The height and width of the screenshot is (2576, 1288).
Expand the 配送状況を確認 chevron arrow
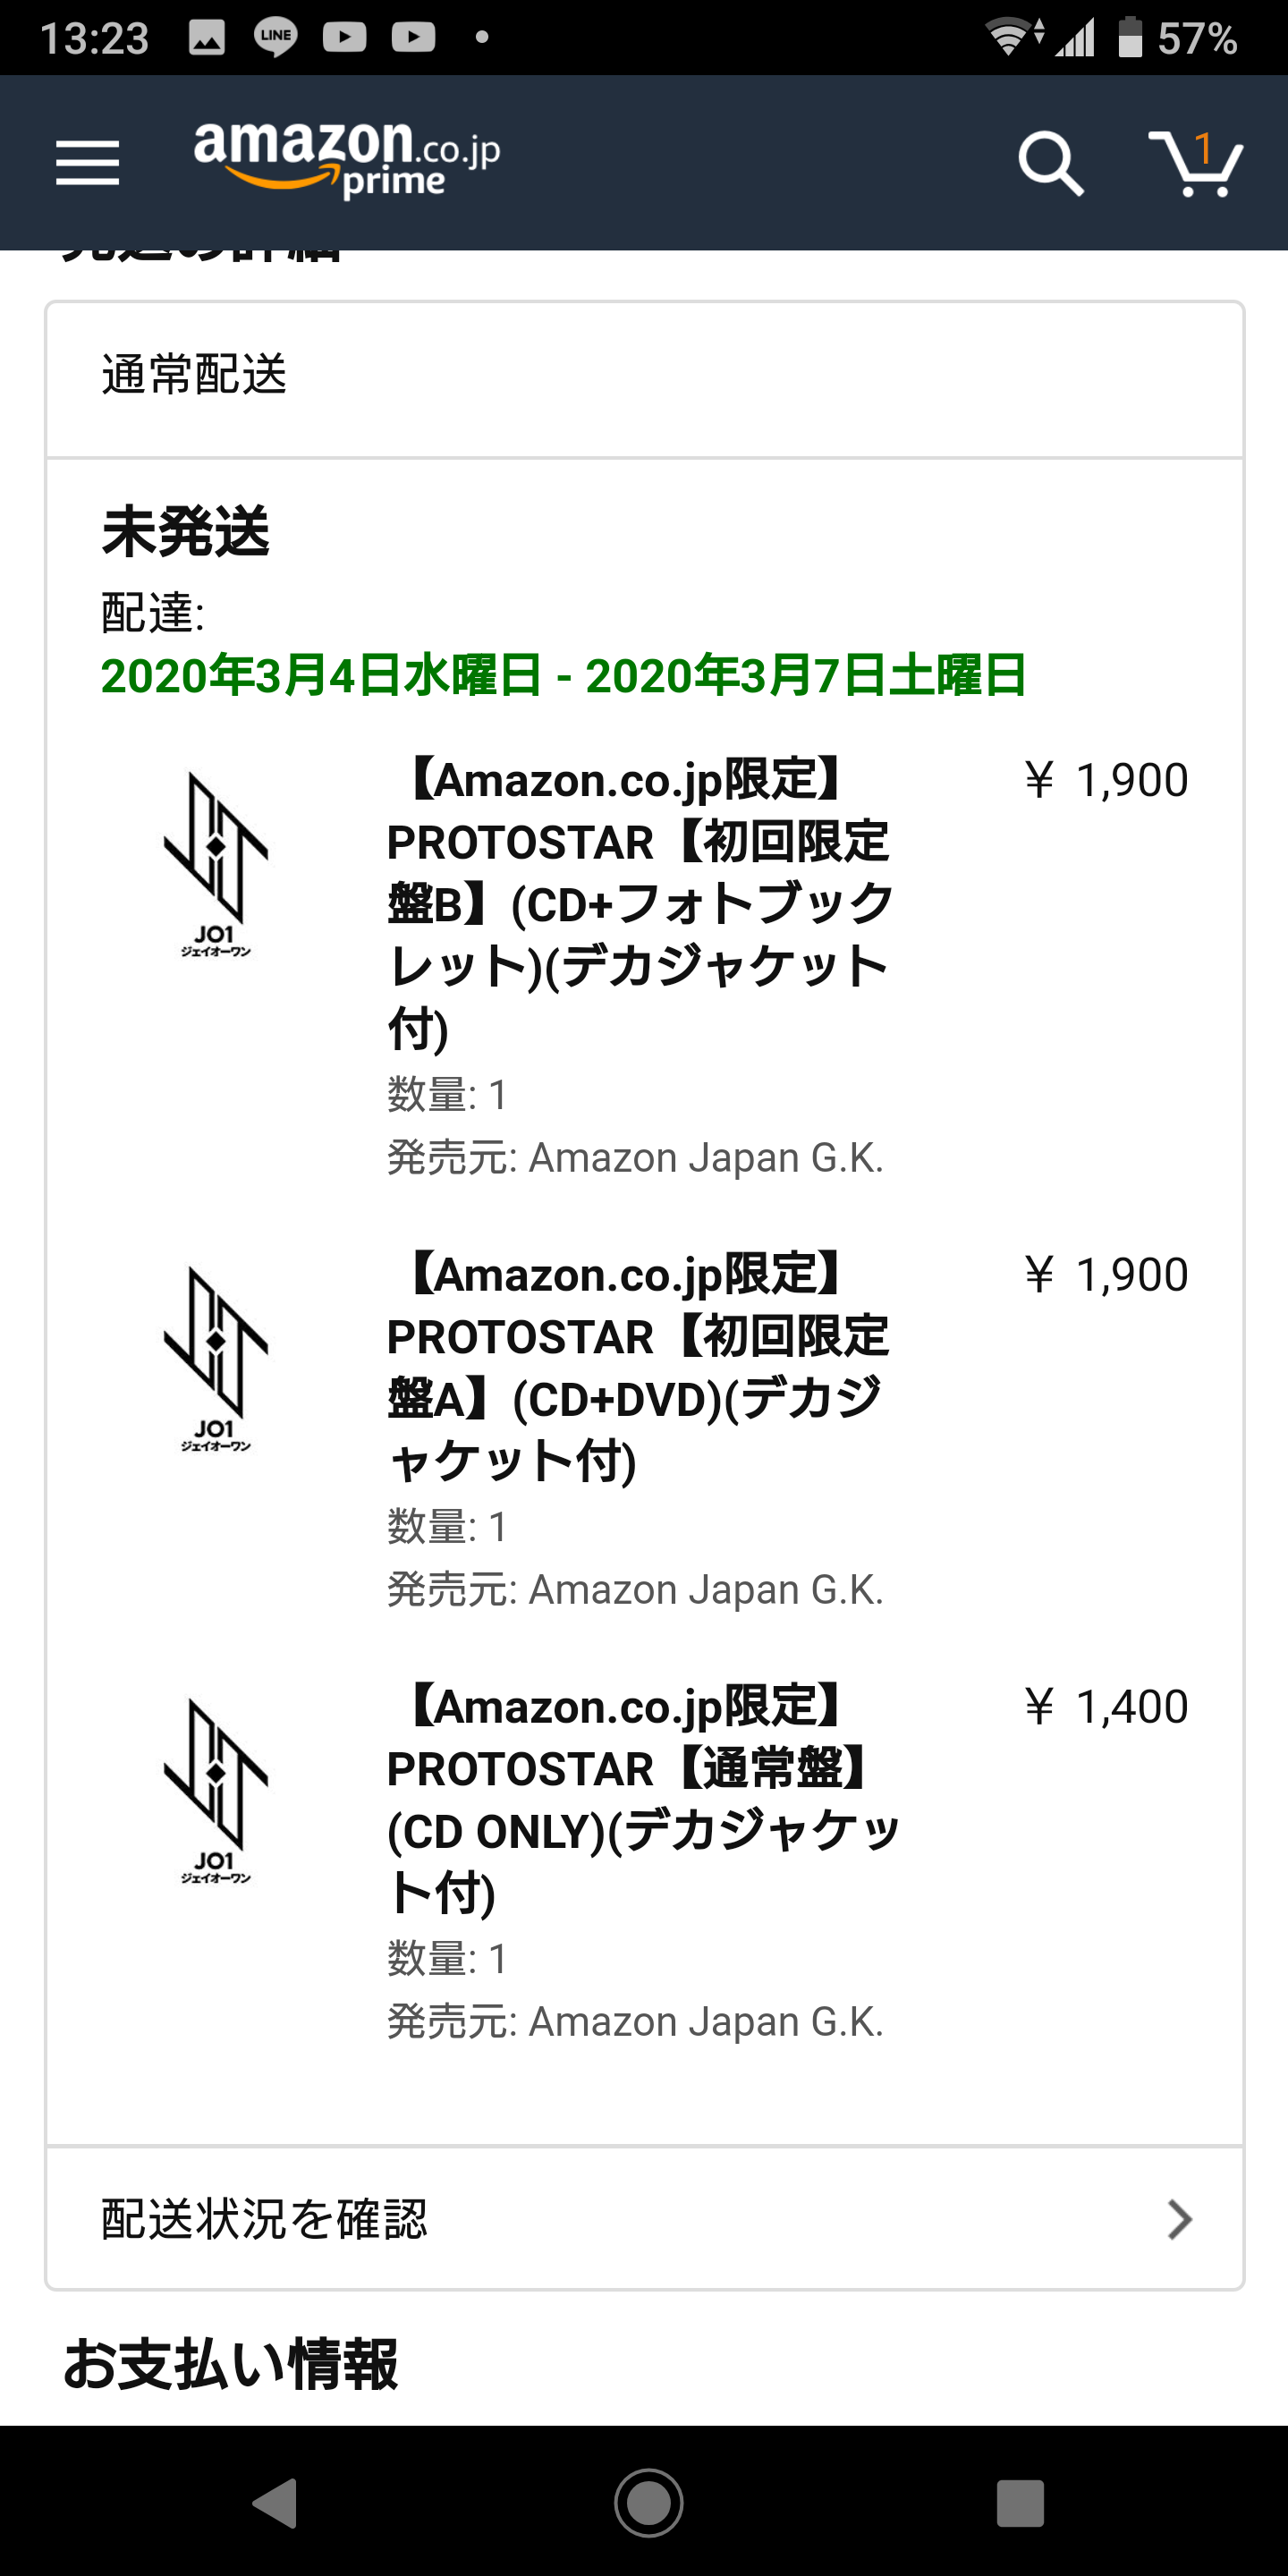tap(1180, 2219)
